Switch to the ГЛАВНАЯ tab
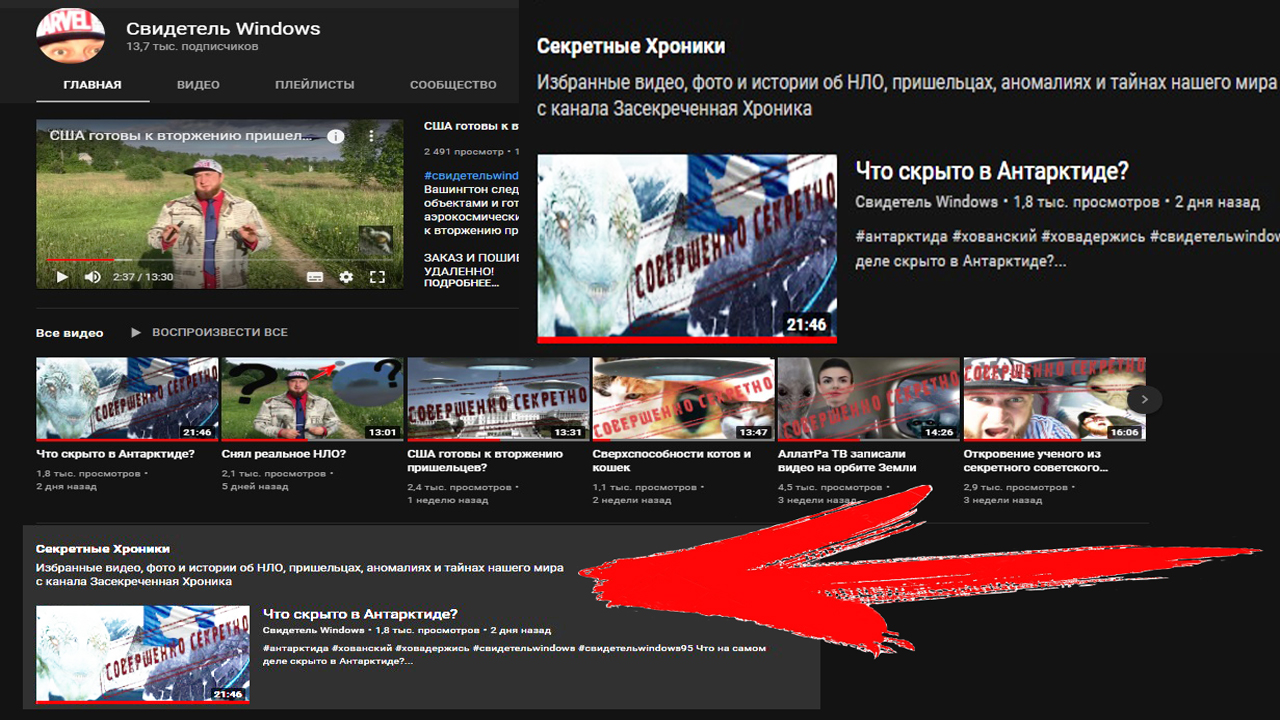 (x=92, y=85)
